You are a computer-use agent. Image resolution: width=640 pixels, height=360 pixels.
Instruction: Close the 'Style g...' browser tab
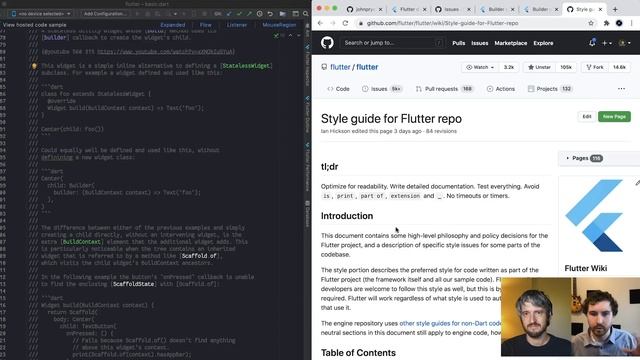click(x=600, y=9)
